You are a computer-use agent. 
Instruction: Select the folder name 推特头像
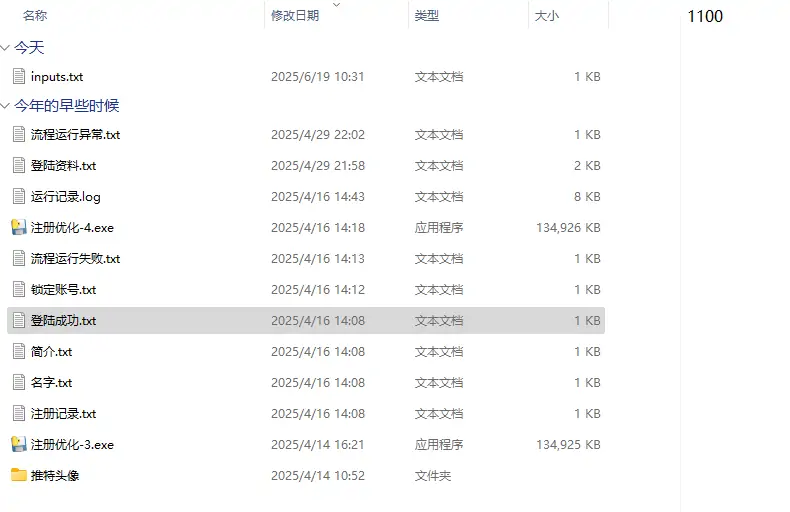tap(55, 475)
